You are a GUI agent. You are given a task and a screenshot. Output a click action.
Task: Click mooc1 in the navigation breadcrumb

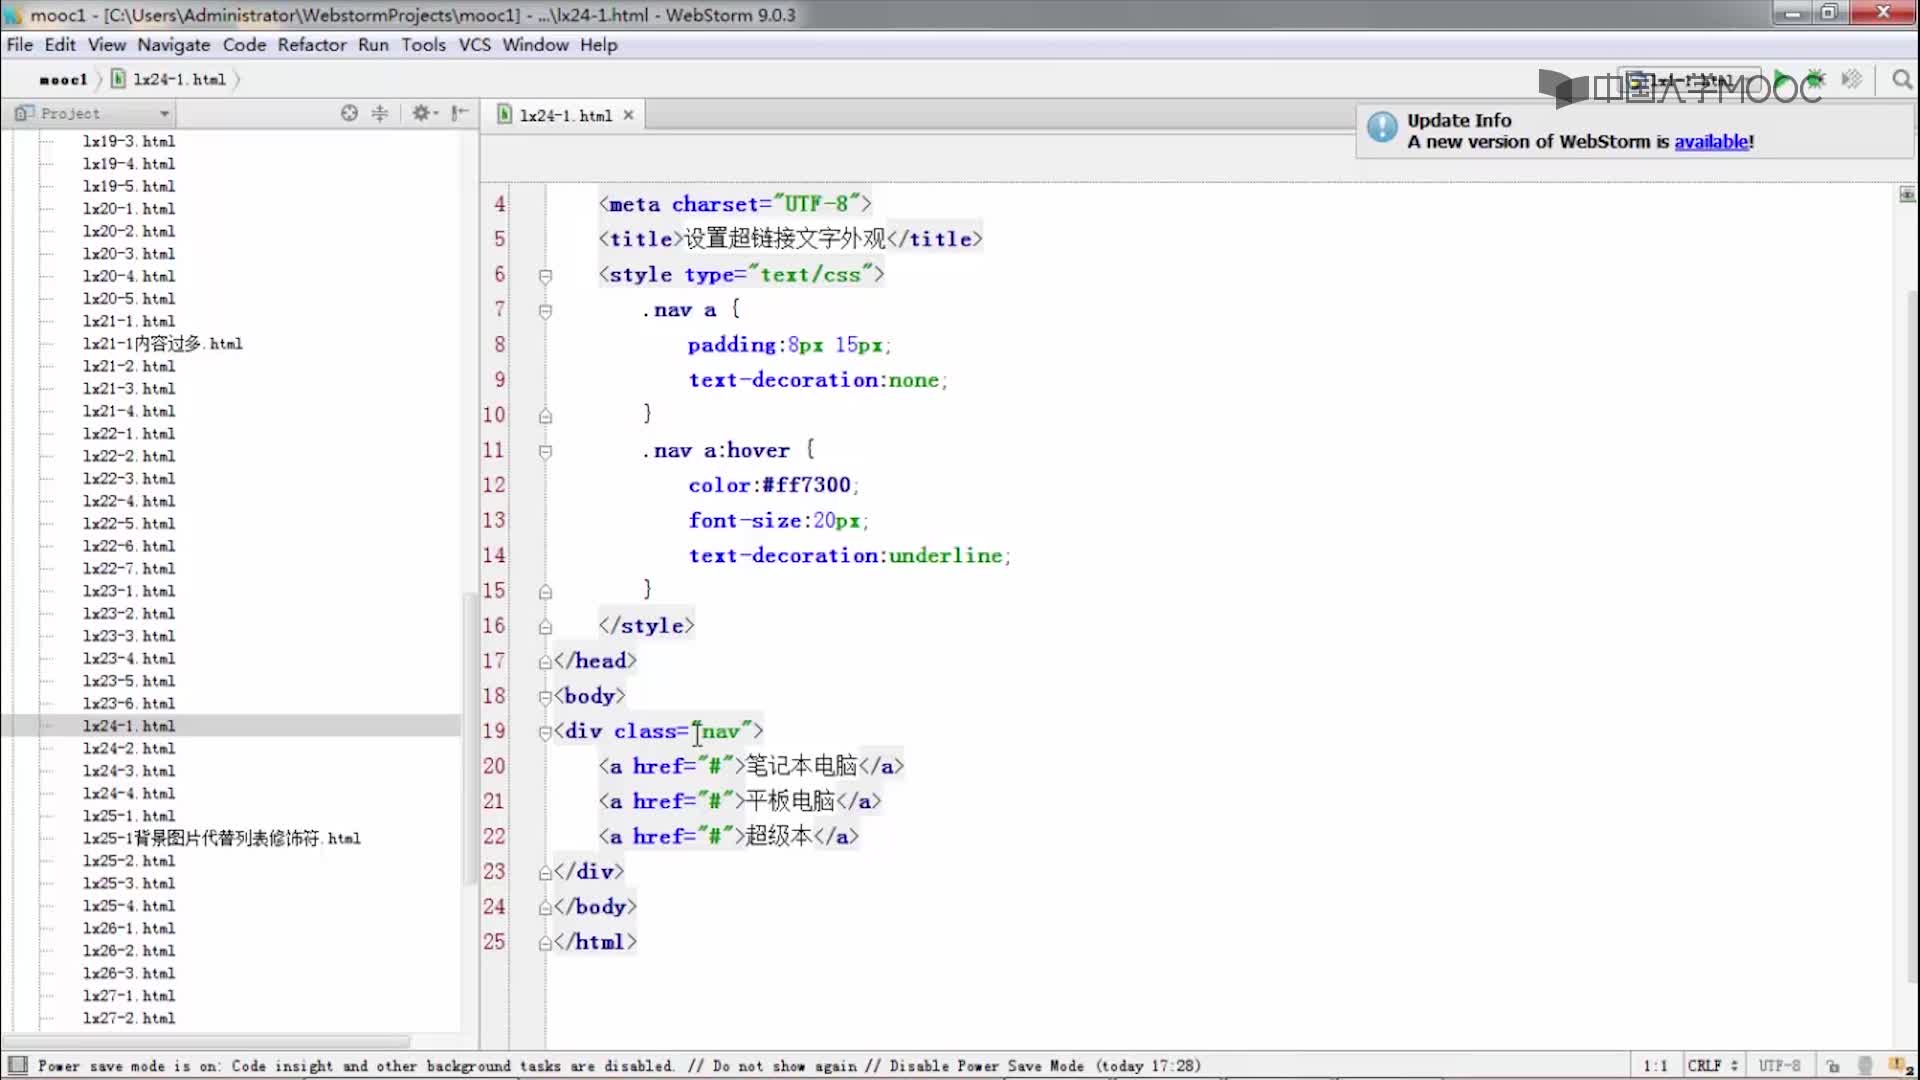[63, 79]
